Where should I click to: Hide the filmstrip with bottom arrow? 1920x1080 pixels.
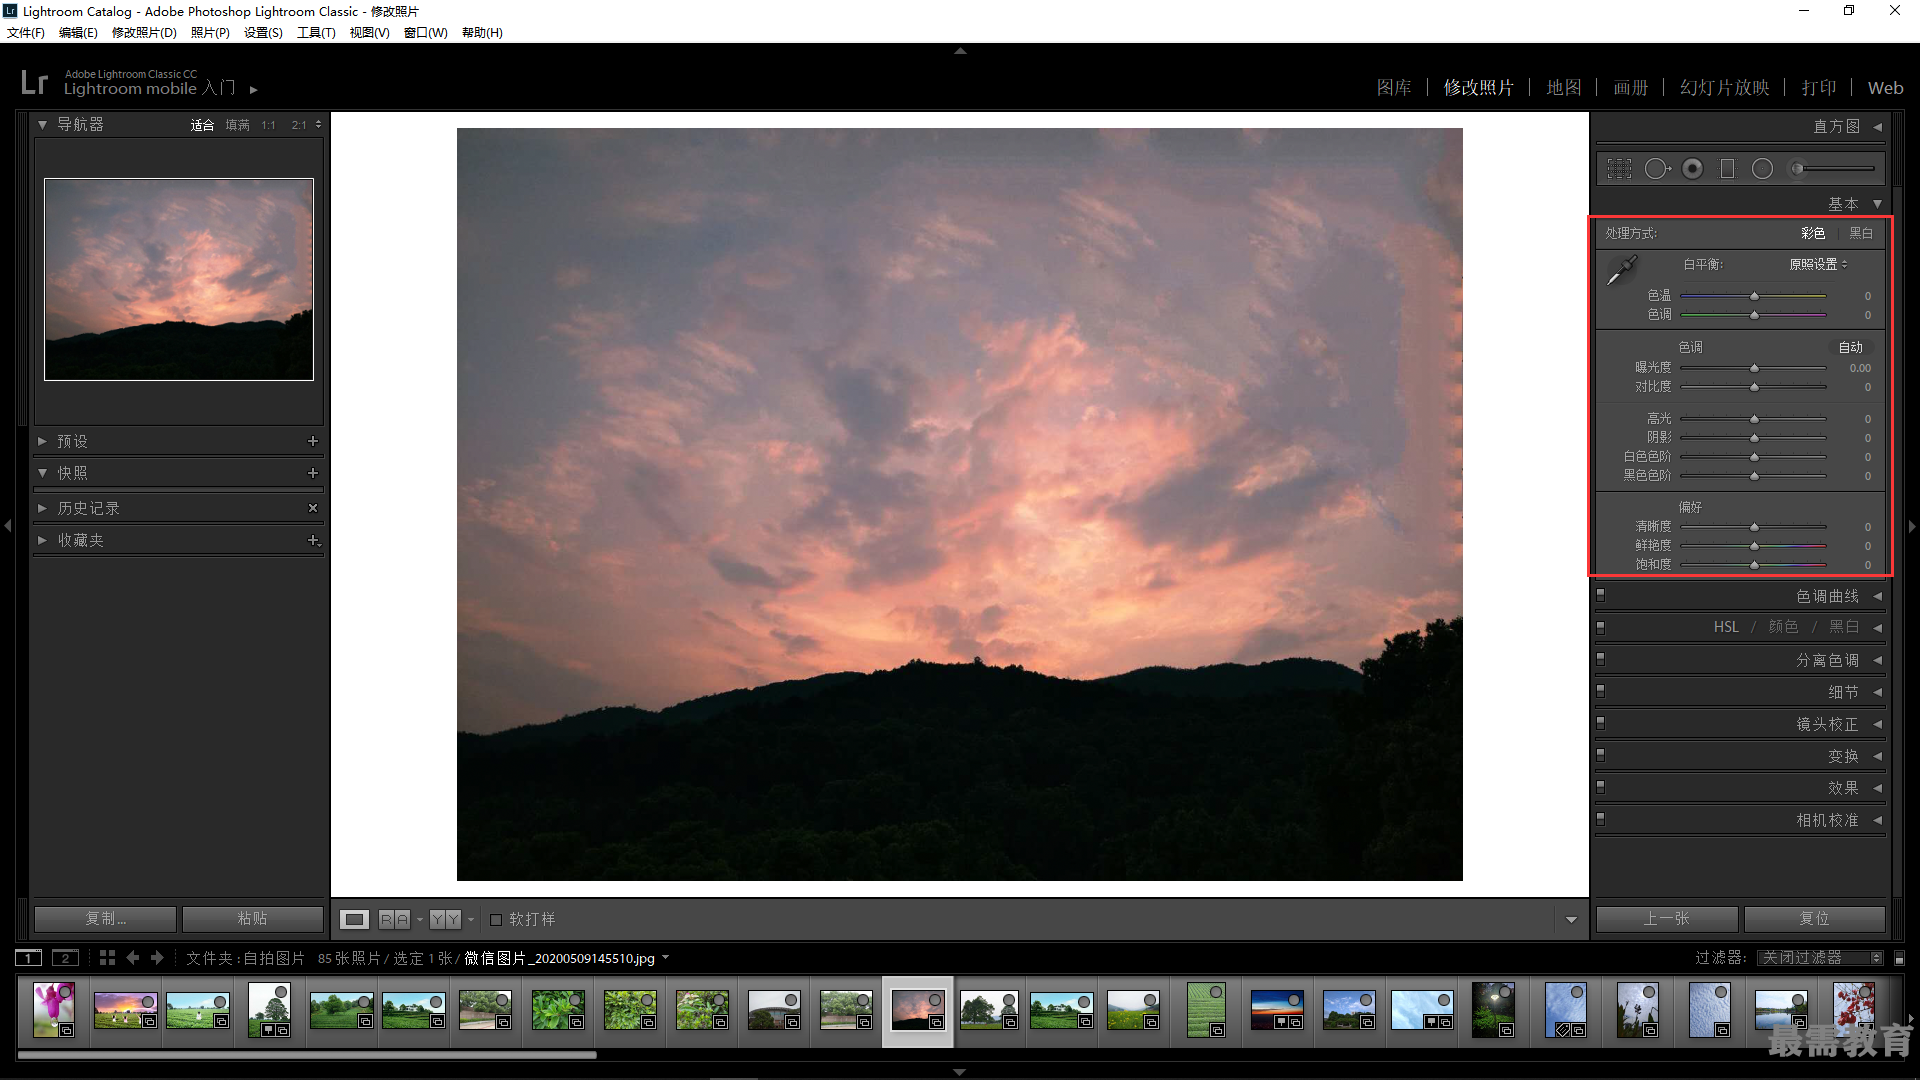pyautogui.click(x=960, y=1072)
